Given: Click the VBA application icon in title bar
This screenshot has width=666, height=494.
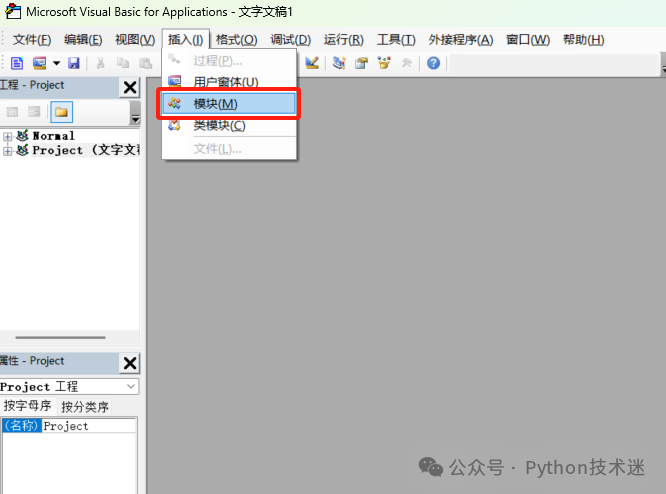Looking at the screenshot, I should (x=13, y=11).
